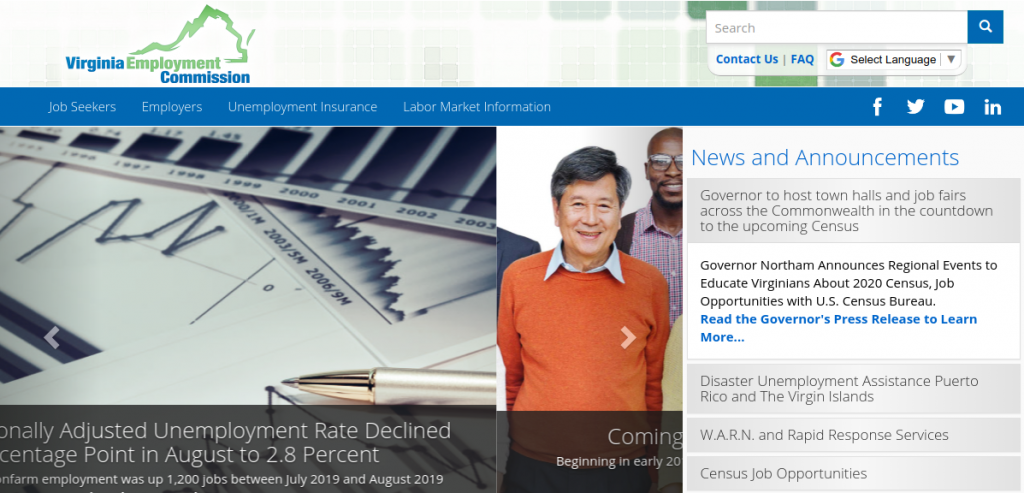Advance carousel with right arrow
This screenshot has width=1024, height=493.
point(628,338)
